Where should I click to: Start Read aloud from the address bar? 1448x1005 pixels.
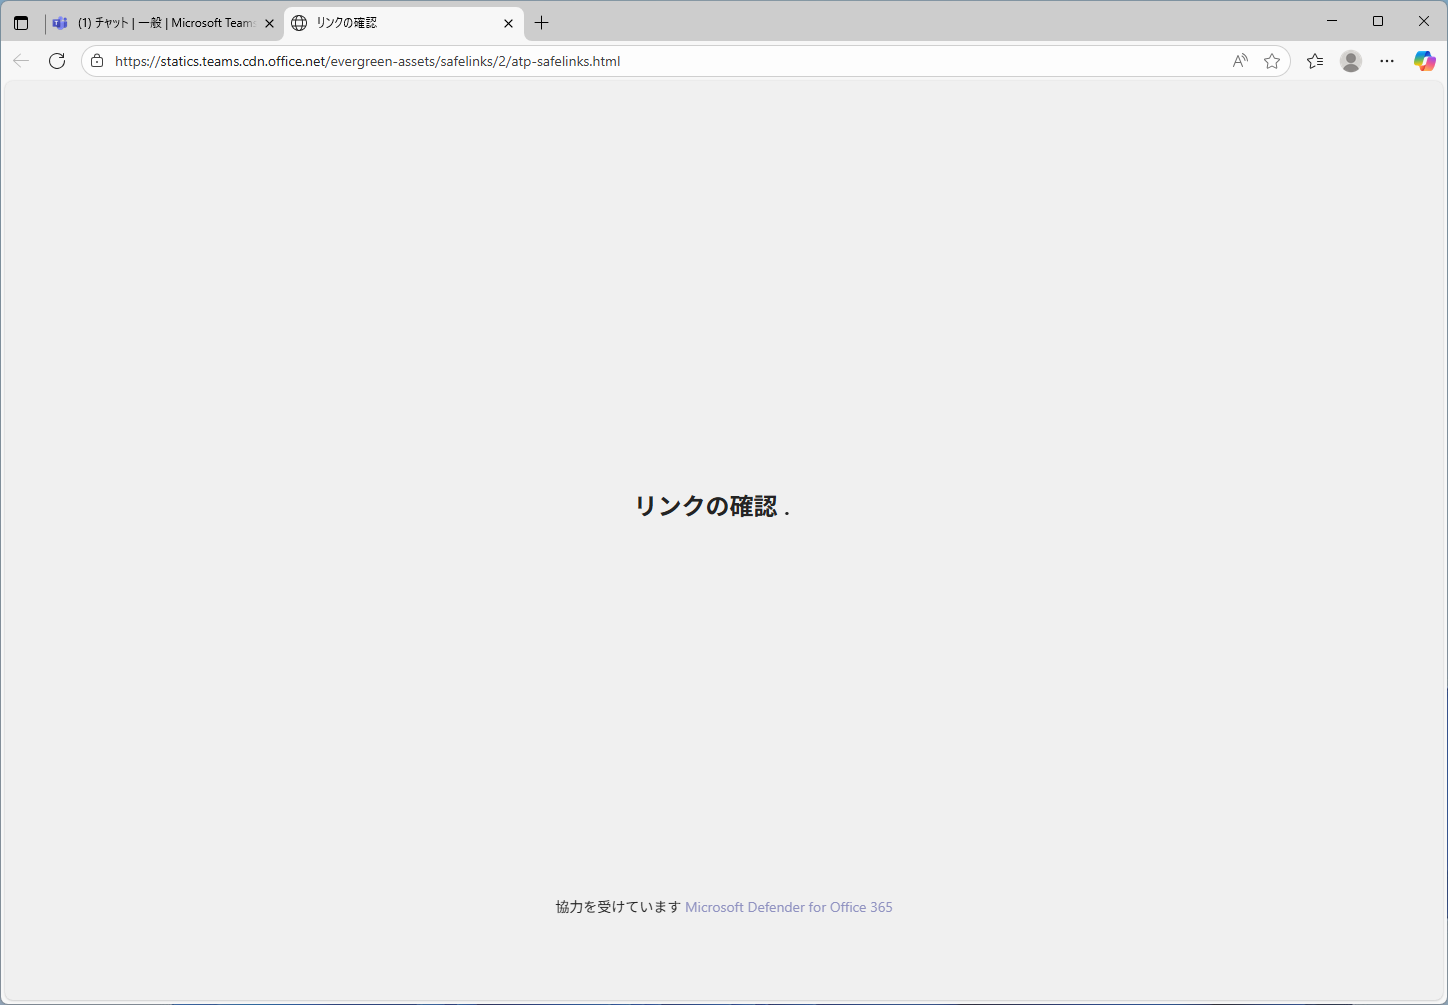click(x=1240, y=61)
